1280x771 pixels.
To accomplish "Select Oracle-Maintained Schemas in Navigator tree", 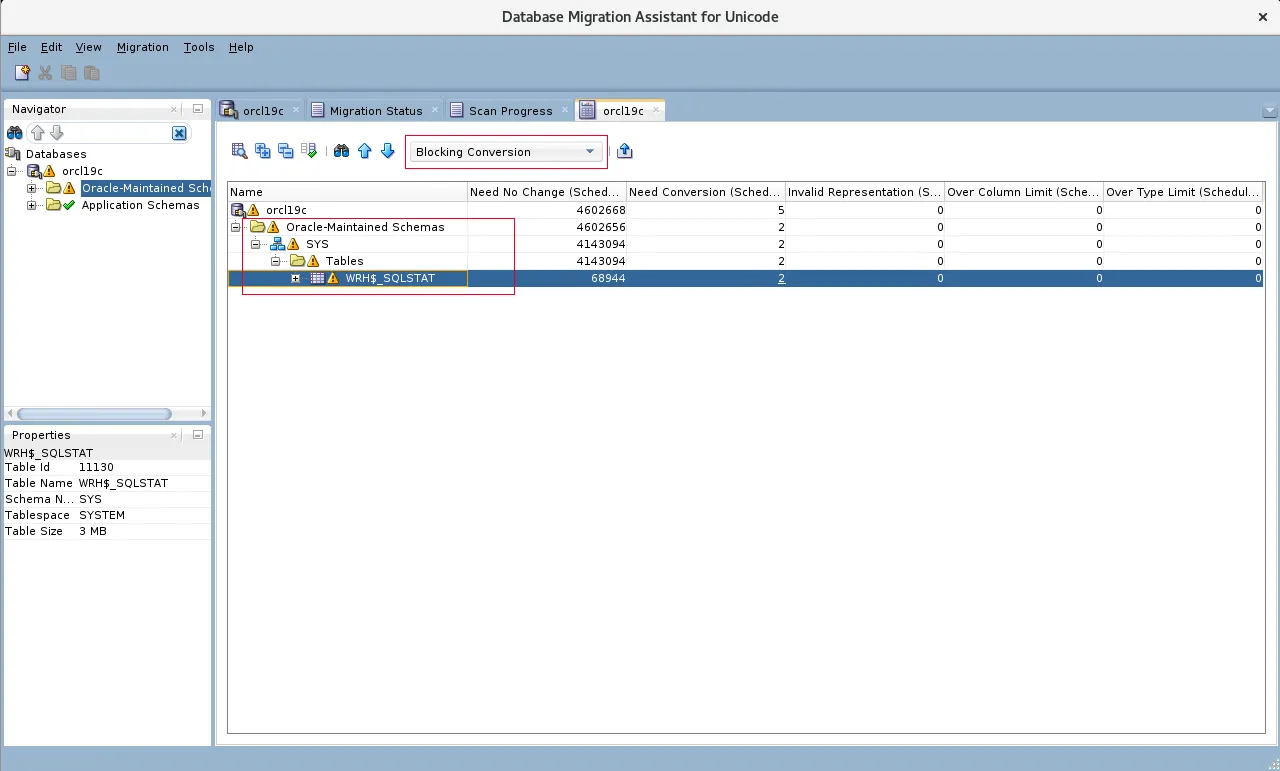I will tap(145, 188).
